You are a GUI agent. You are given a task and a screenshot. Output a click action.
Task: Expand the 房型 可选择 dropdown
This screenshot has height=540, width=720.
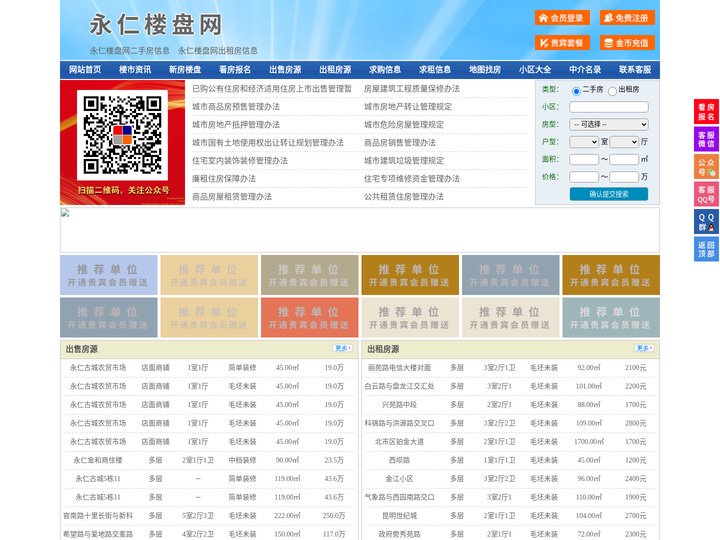point(609,124)
